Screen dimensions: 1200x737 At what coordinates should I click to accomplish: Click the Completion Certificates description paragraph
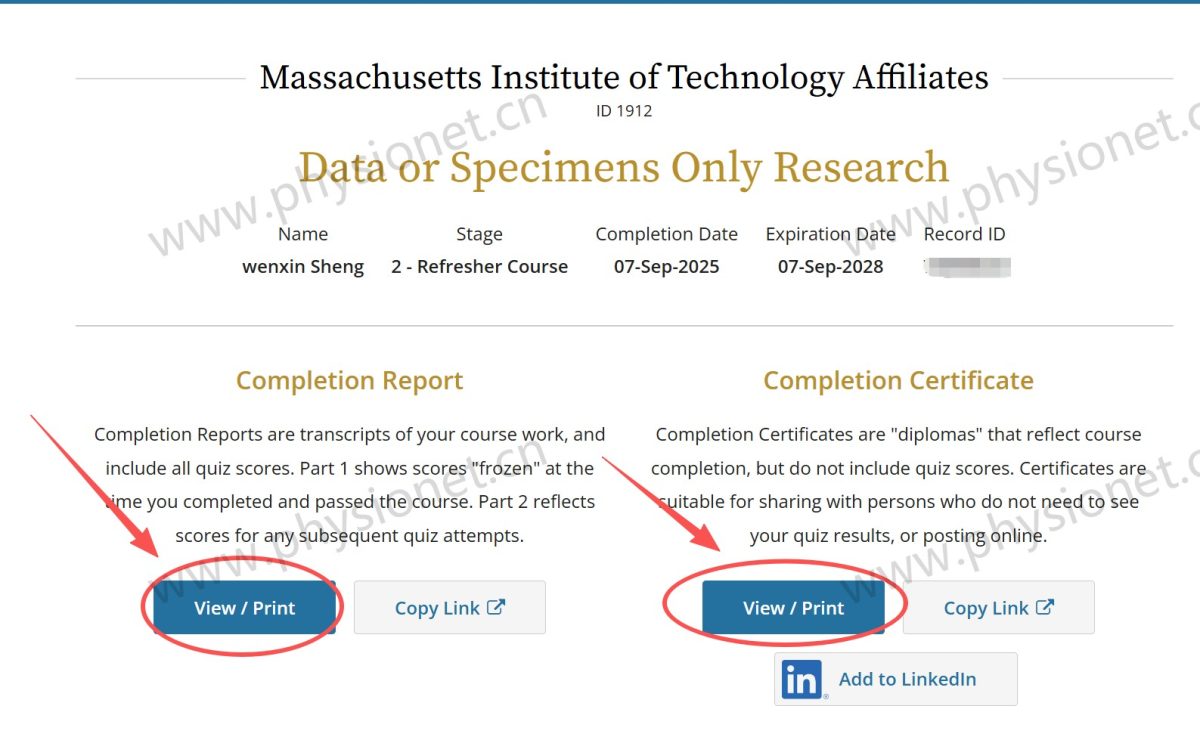pyautogui.click(x=898, y=485)
